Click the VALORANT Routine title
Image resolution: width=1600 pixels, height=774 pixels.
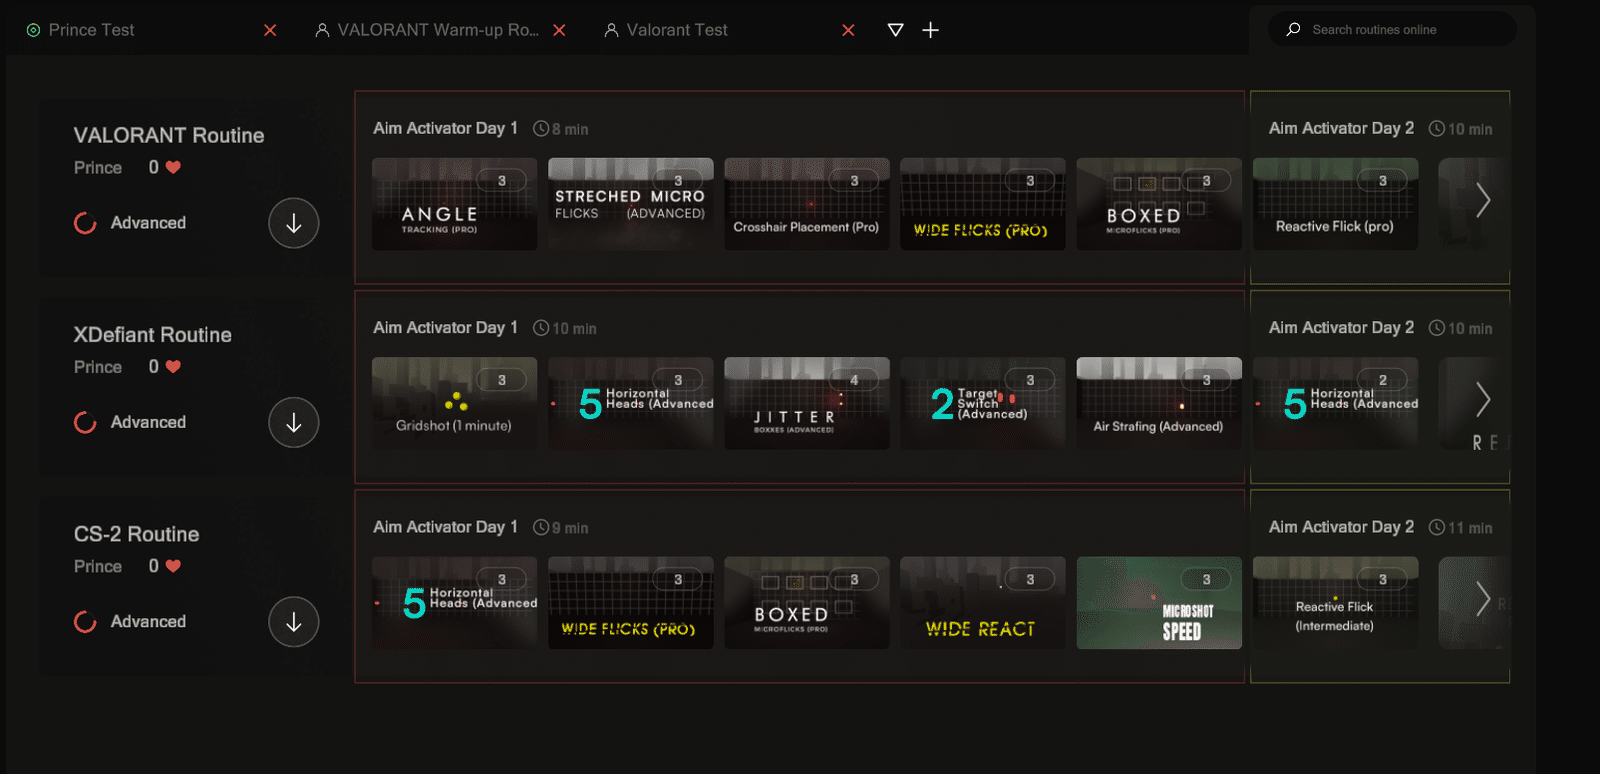click(x=169, y=135)
